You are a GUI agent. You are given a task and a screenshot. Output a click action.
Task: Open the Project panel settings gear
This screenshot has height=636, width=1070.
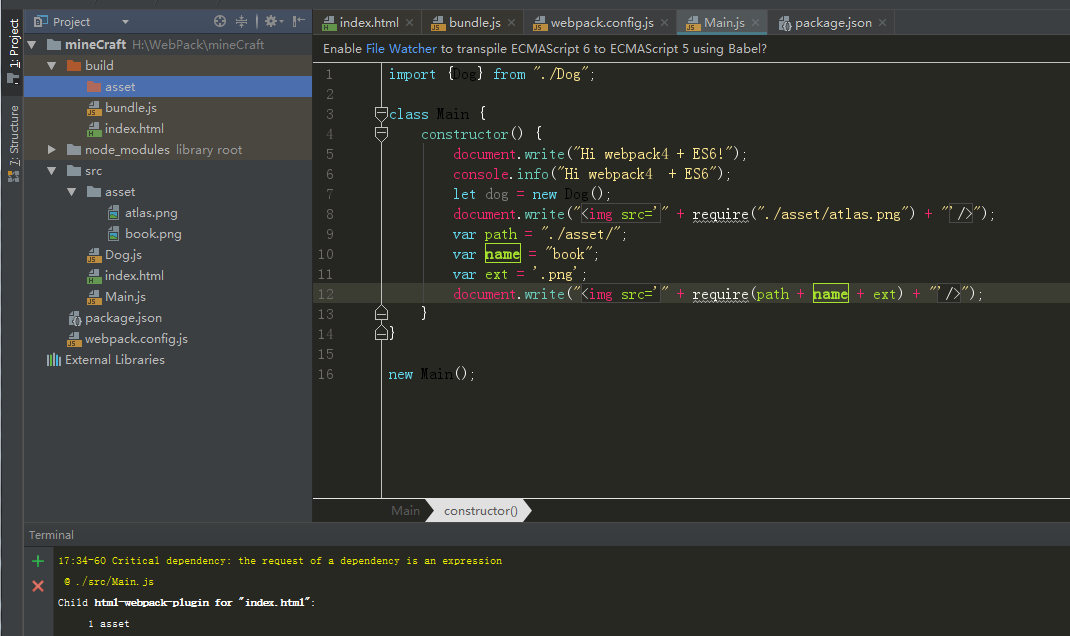tap(274, 22)
